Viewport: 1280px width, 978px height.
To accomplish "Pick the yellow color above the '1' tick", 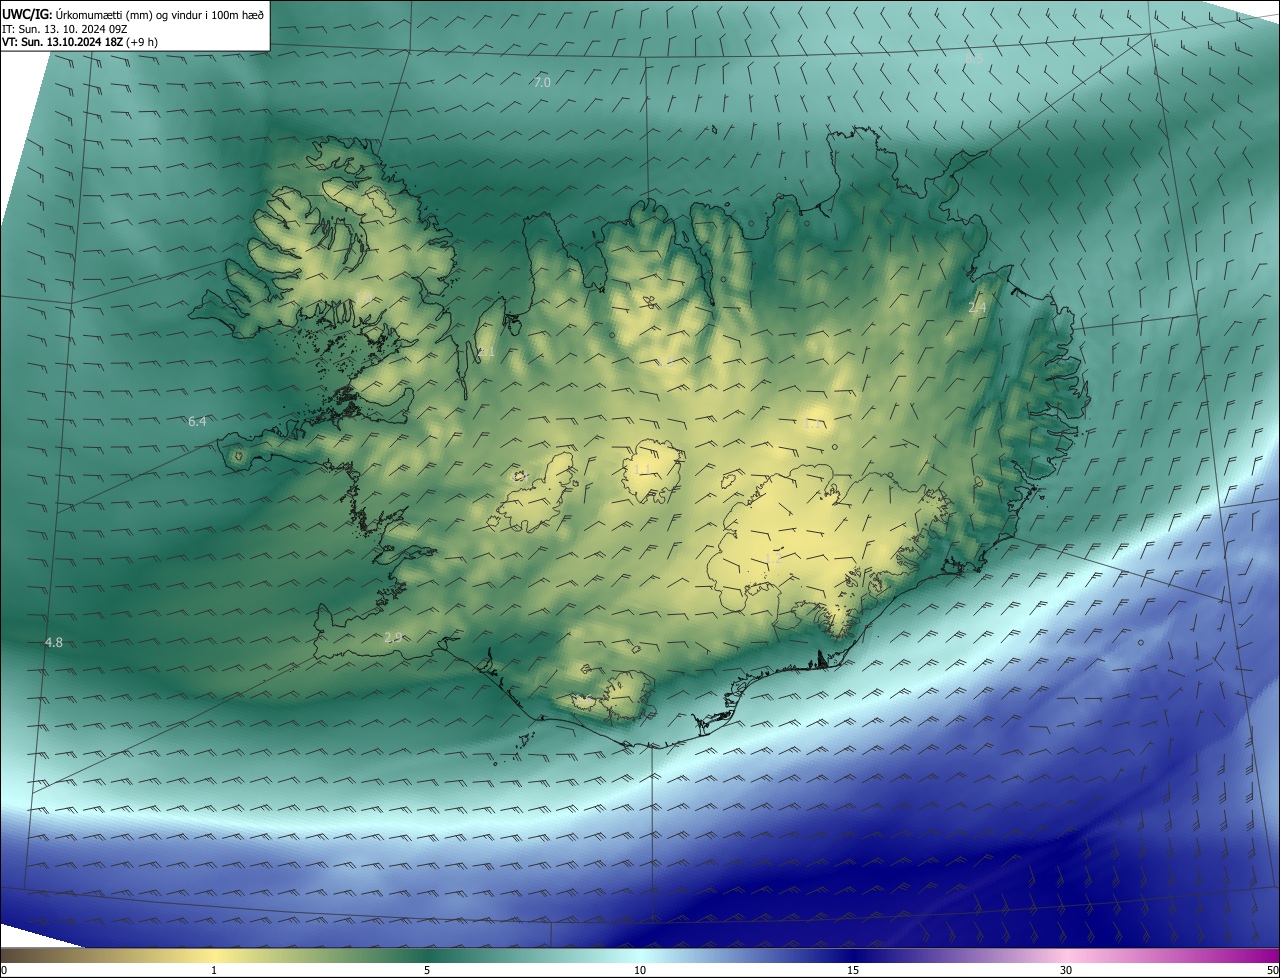I will click(x=214, y=955).
